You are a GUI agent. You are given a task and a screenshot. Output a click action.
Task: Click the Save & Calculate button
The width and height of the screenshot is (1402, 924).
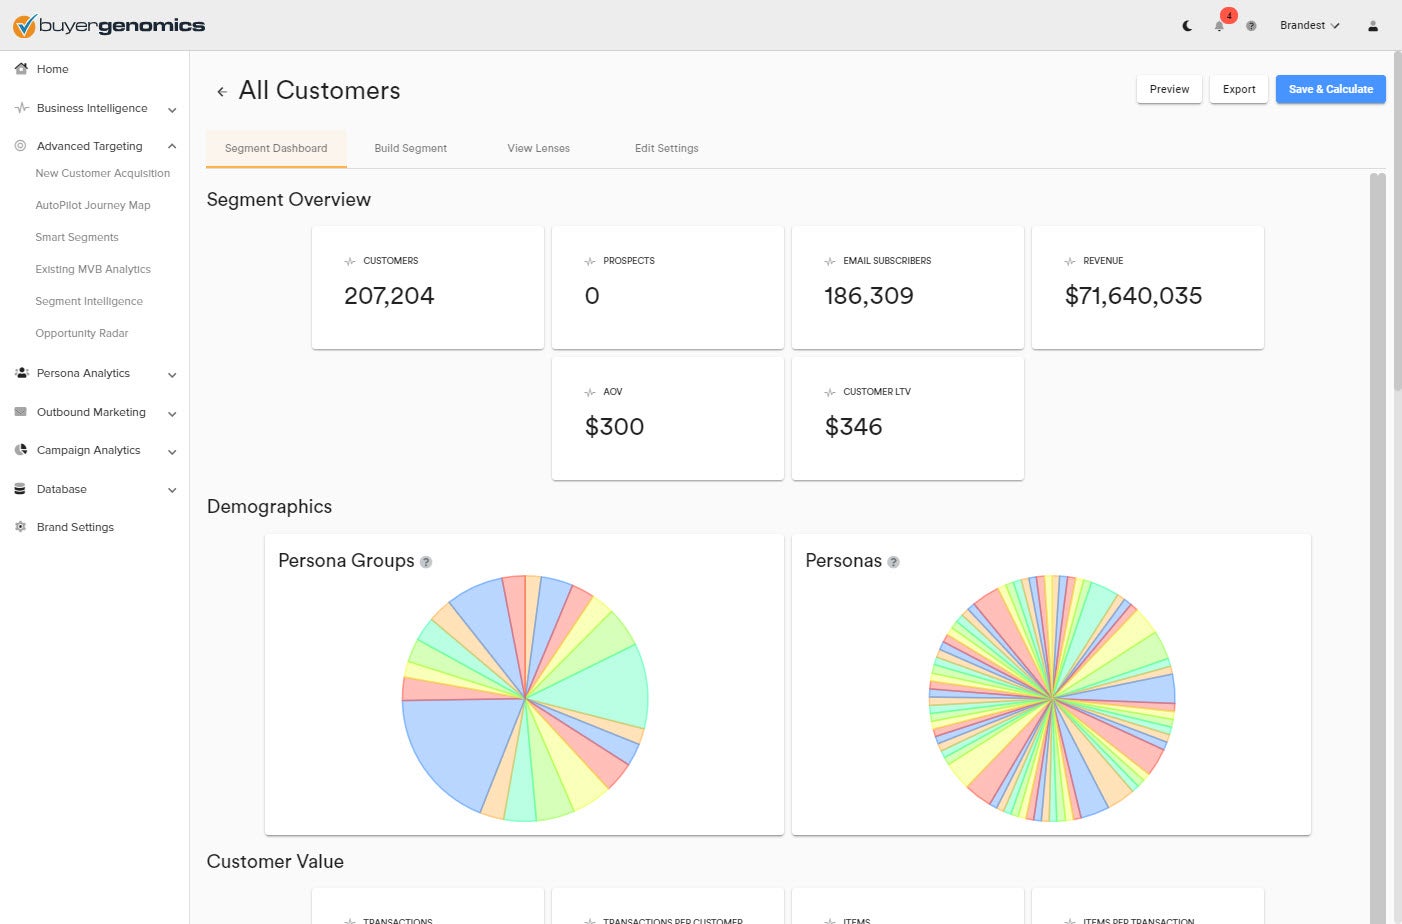1331,89
